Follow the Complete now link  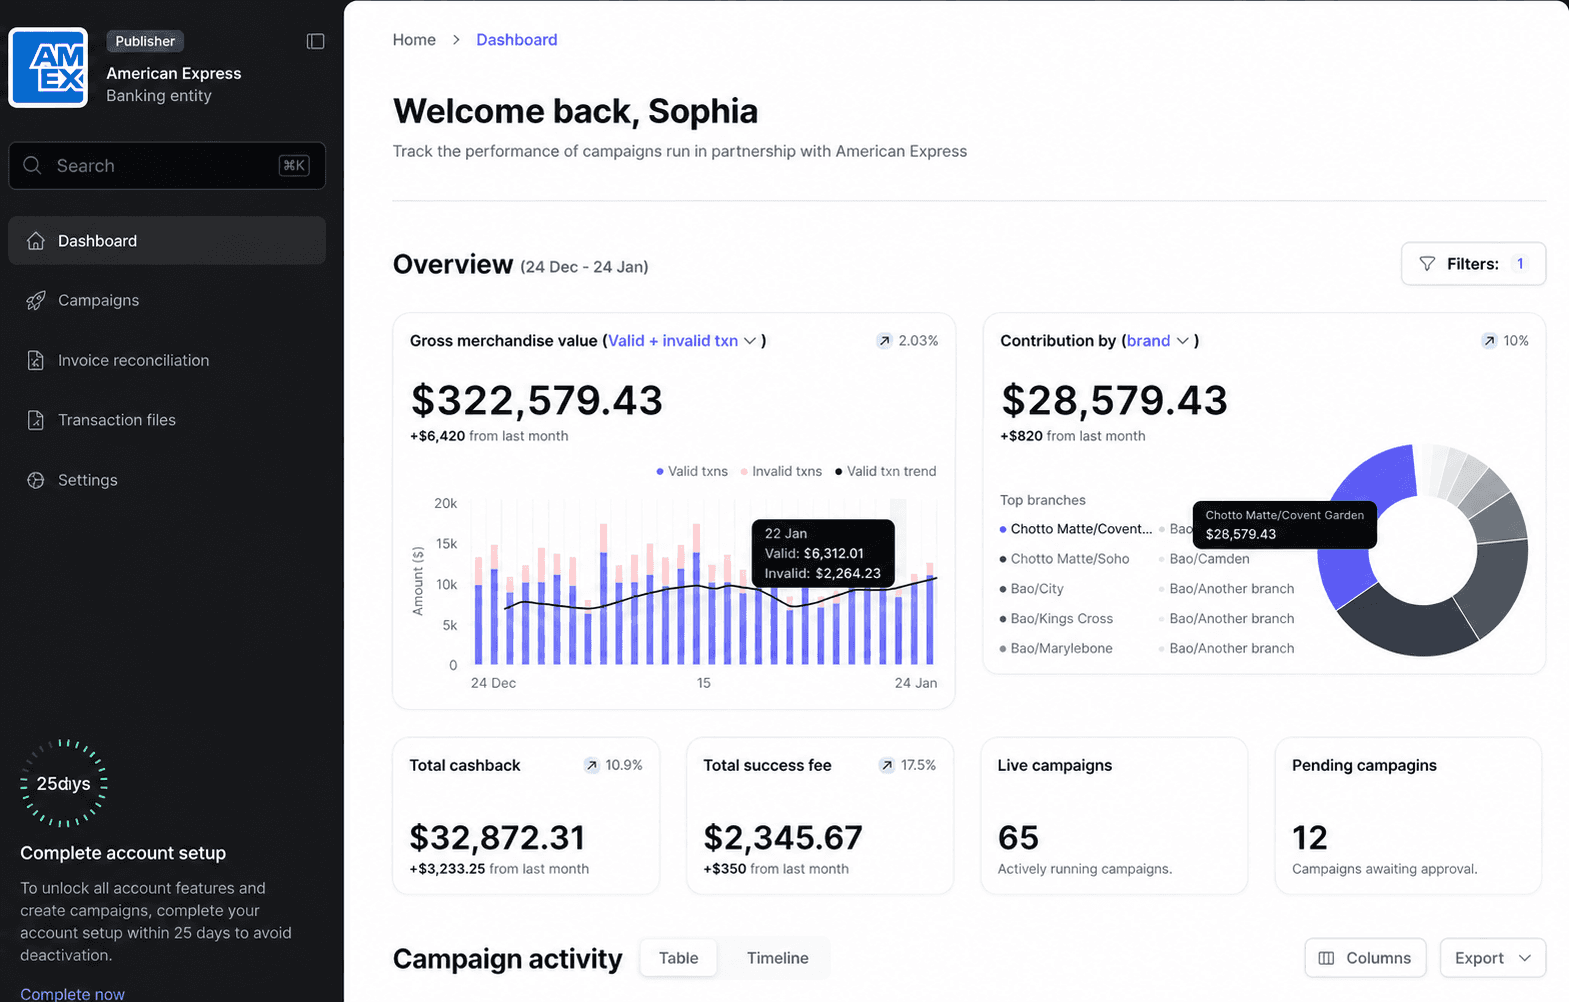click(72, 993)
